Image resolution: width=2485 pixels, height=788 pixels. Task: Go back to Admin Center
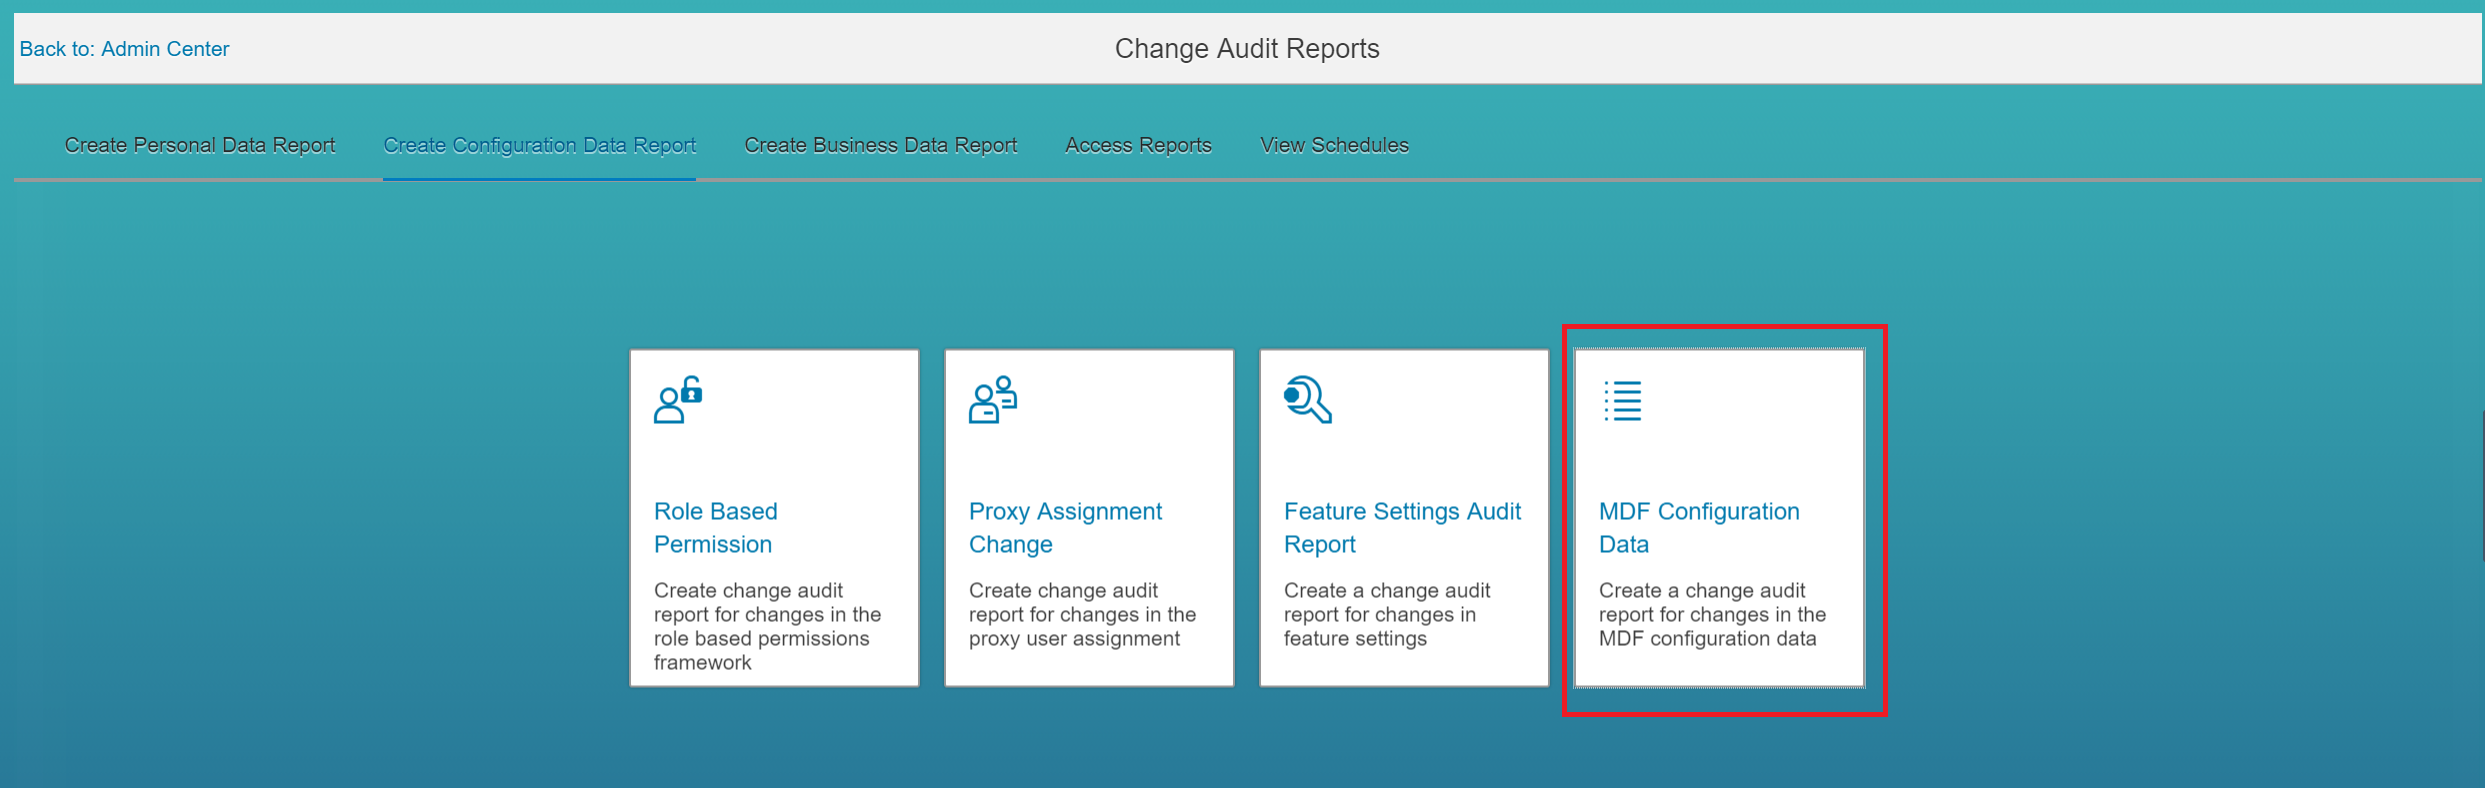tap(124, 49)
